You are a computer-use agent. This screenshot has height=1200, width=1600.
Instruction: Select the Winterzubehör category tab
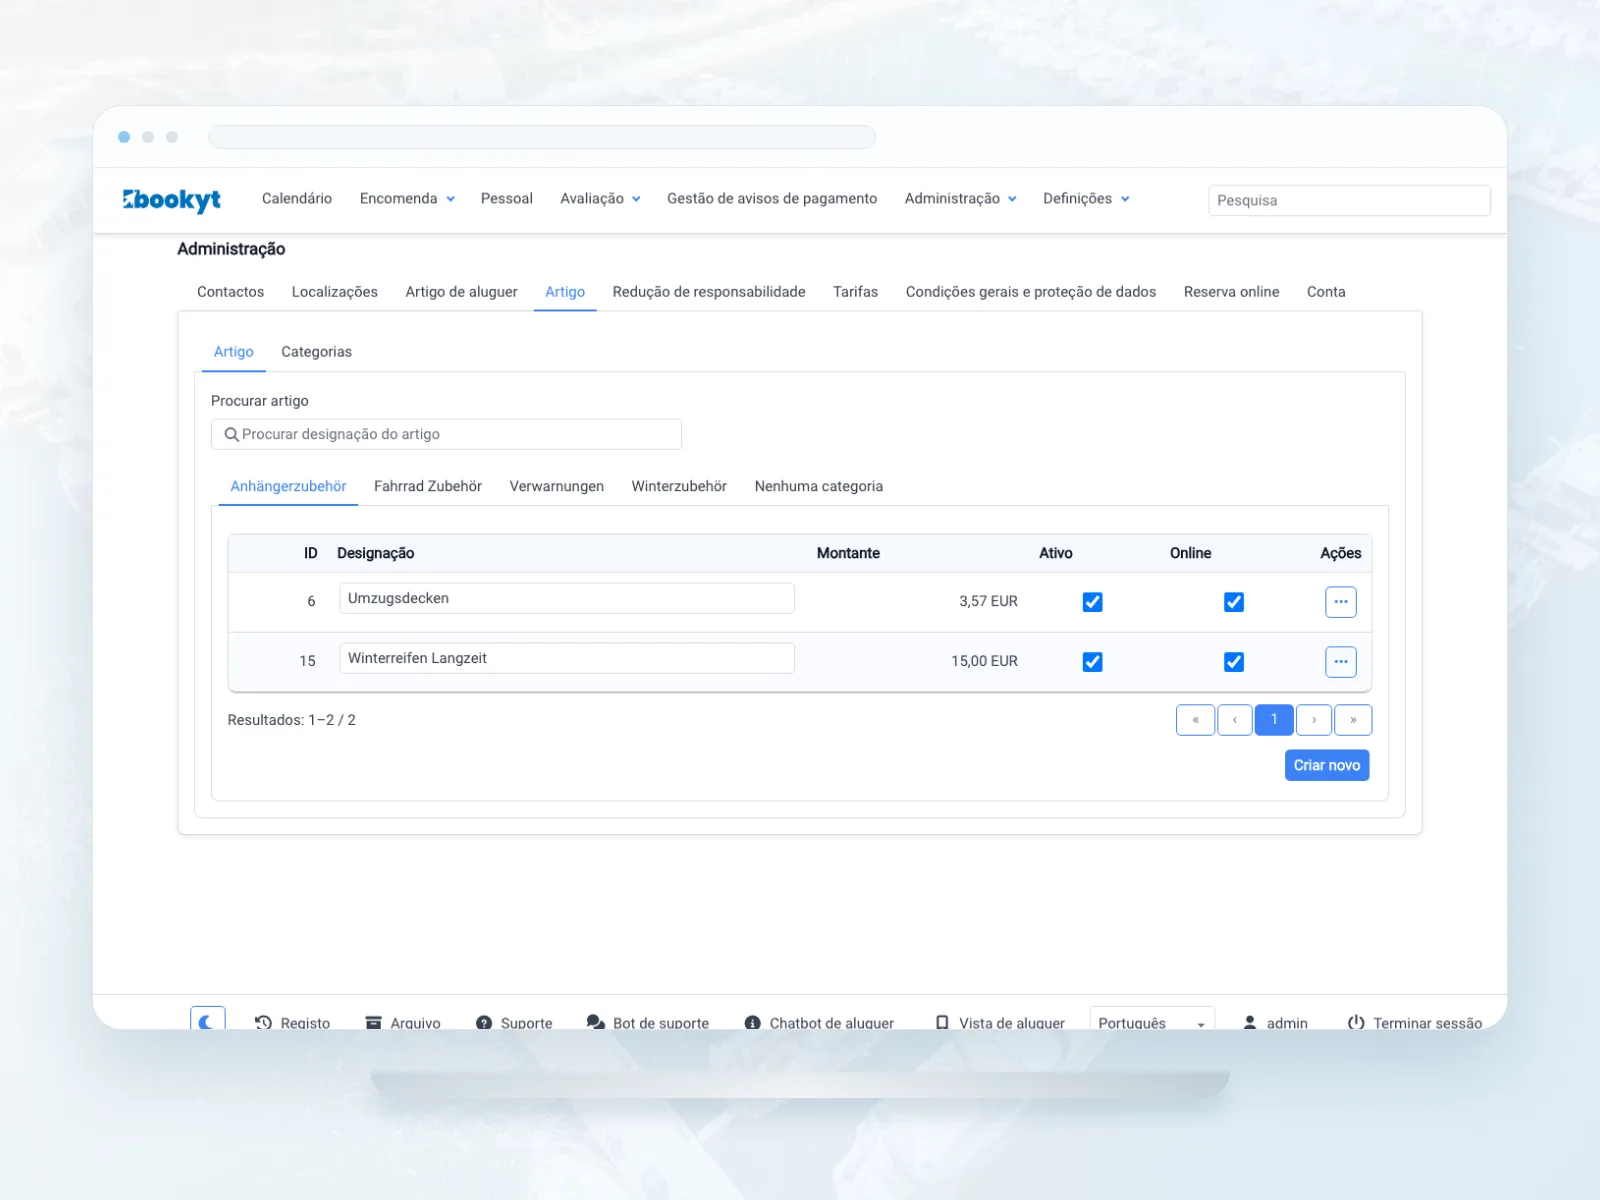[679, 486]
